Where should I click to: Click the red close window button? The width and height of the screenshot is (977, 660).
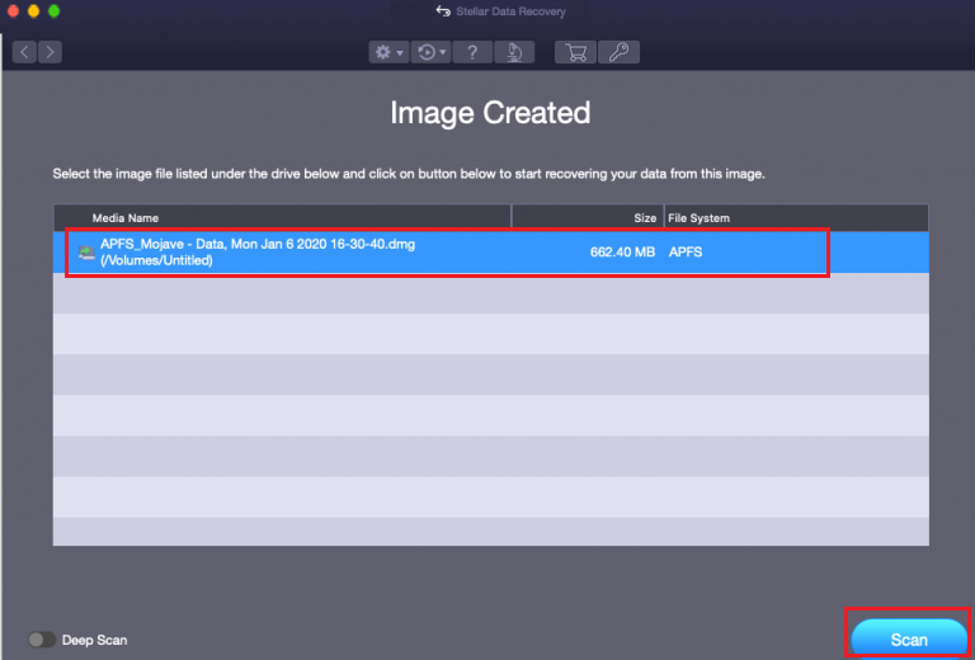coord(14,11)
